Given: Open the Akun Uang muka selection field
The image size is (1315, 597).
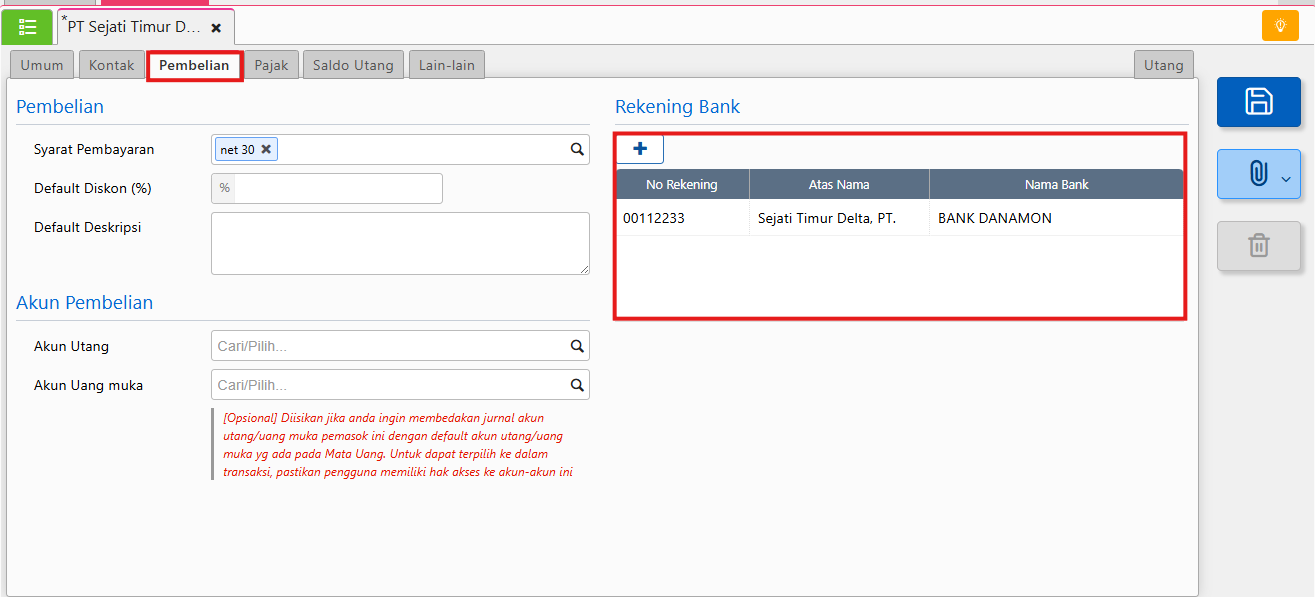Looking at the screenshot, I should (x=390, y=385).
